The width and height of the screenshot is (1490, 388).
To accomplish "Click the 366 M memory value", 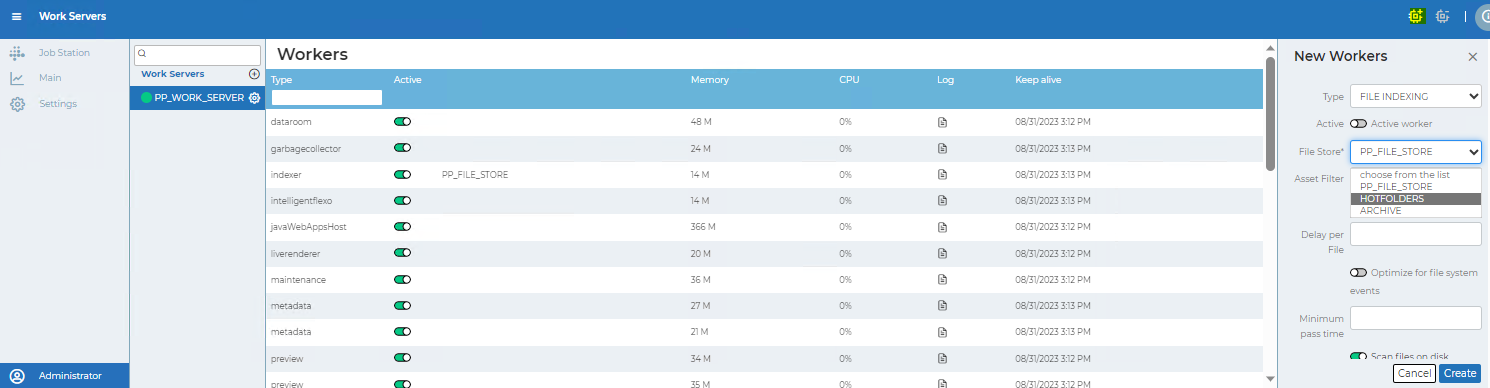I will tap(703, 227).
